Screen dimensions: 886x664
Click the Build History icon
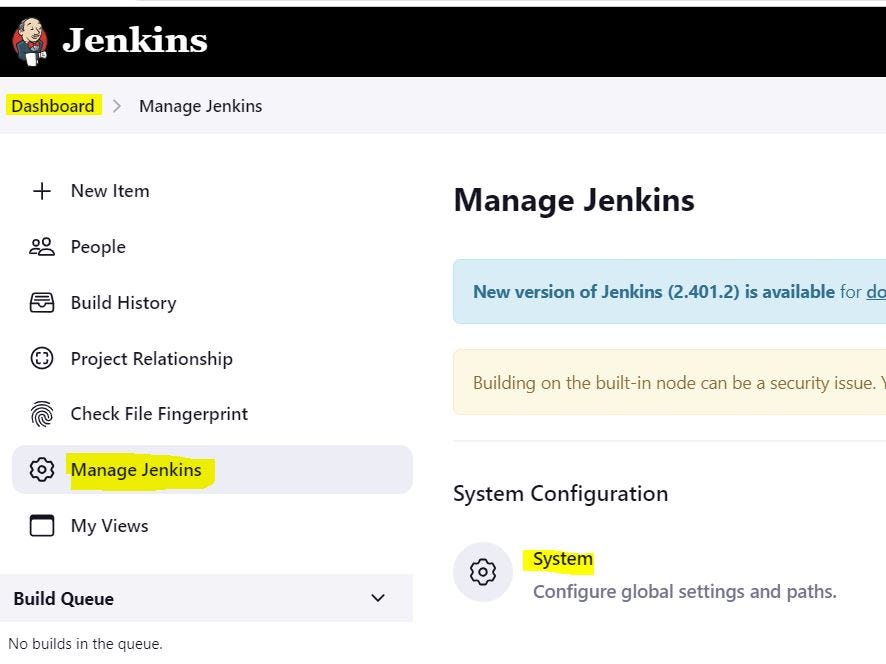tap(42, 302)
